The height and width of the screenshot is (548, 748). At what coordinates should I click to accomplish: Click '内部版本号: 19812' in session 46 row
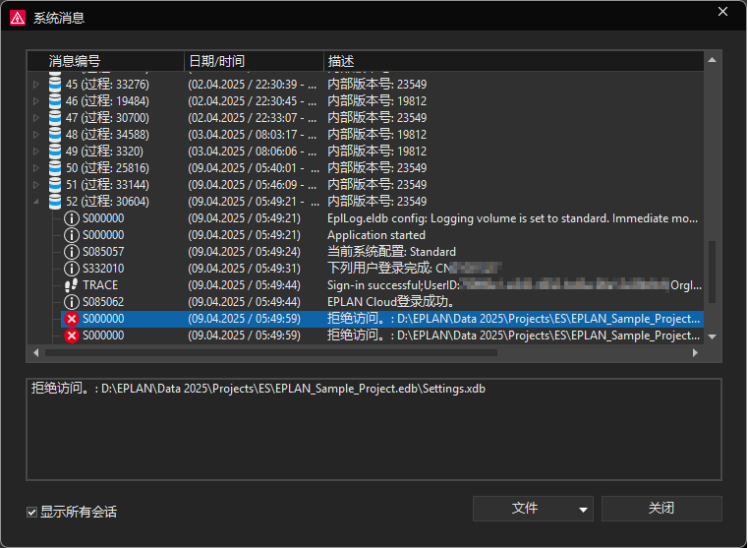pos(377,101)
